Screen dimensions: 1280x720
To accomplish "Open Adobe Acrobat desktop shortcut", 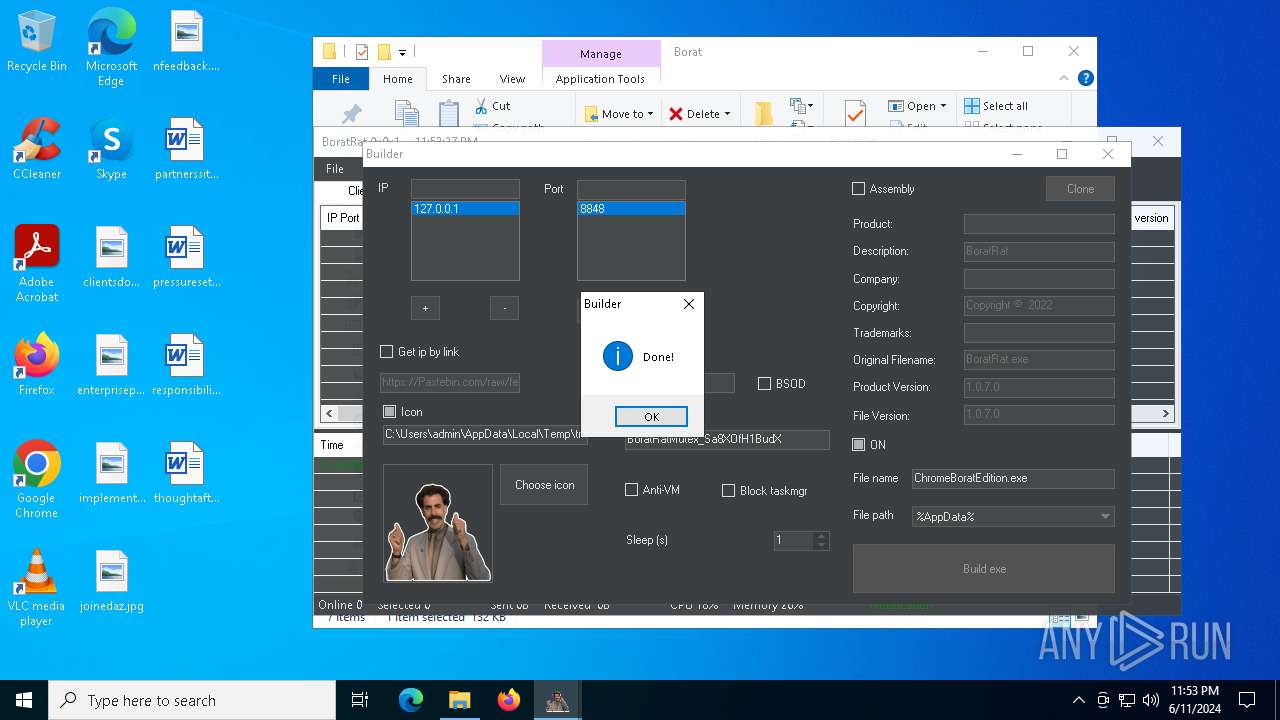I will pyautogui.click(x=37, y=264).
